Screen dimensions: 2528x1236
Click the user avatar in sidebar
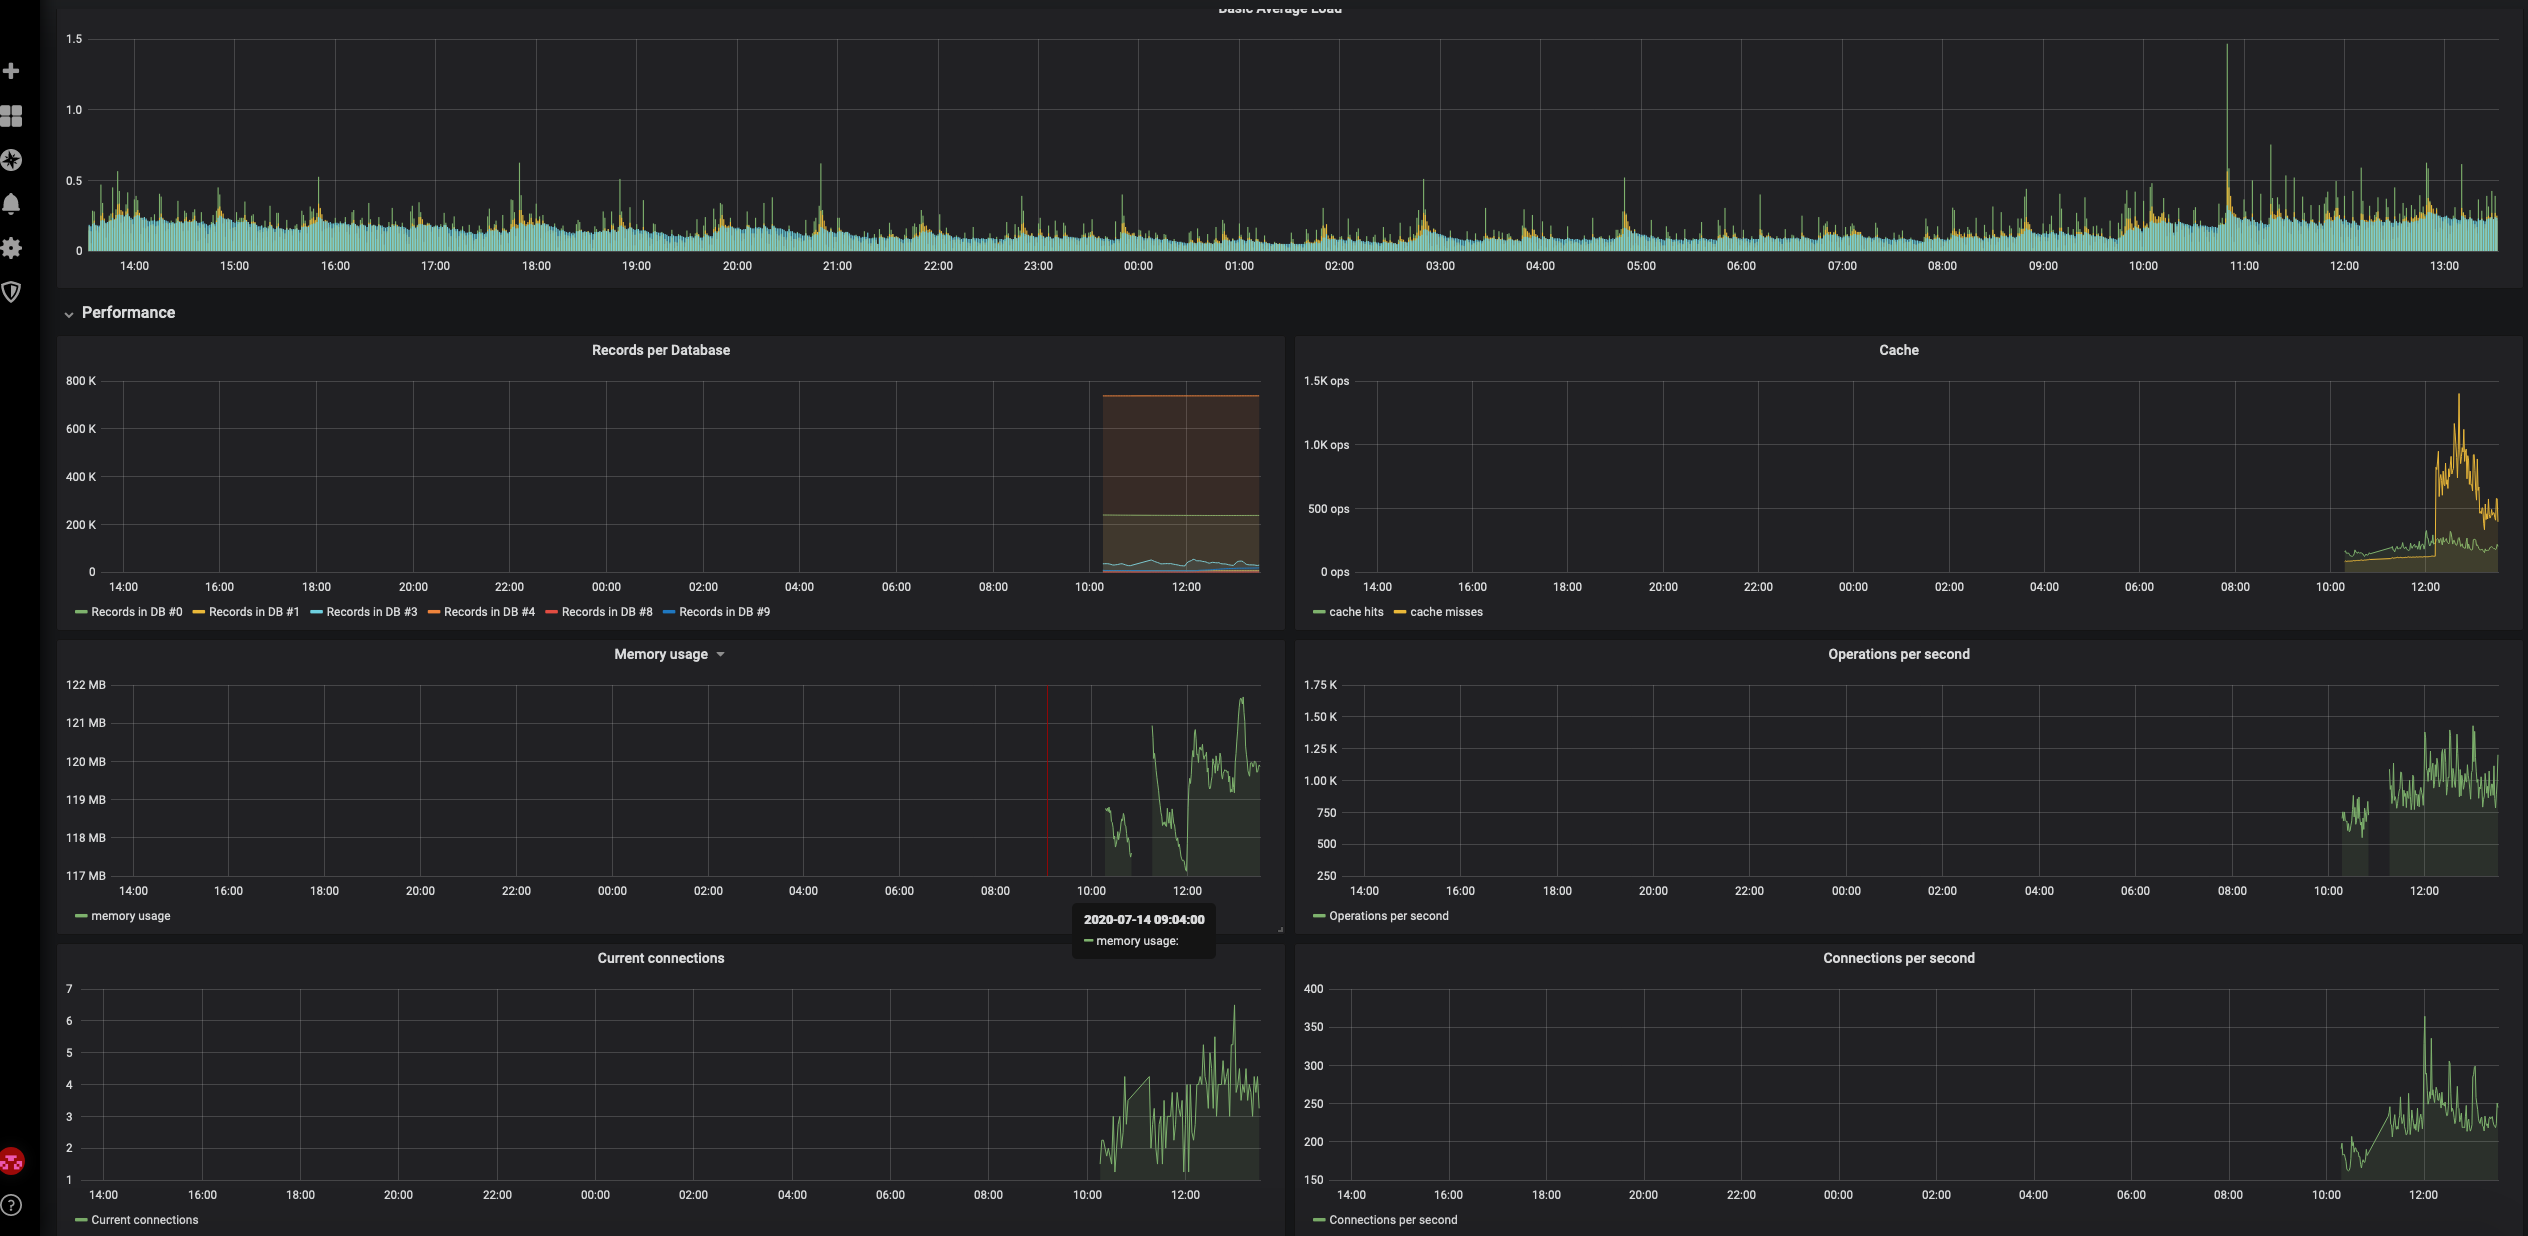coord(12,1161)
